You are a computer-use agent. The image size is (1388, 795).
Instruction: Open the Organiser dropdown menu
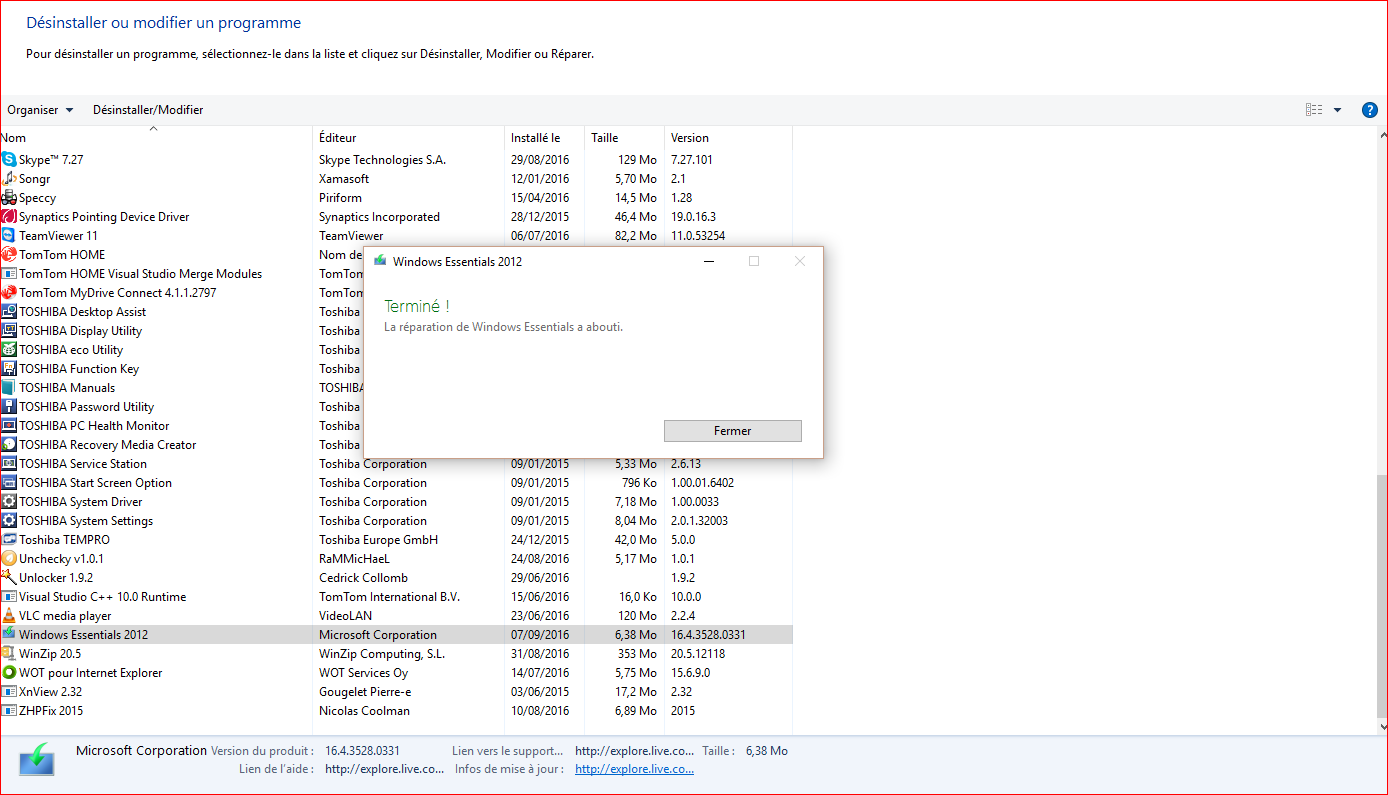point(40,110)
